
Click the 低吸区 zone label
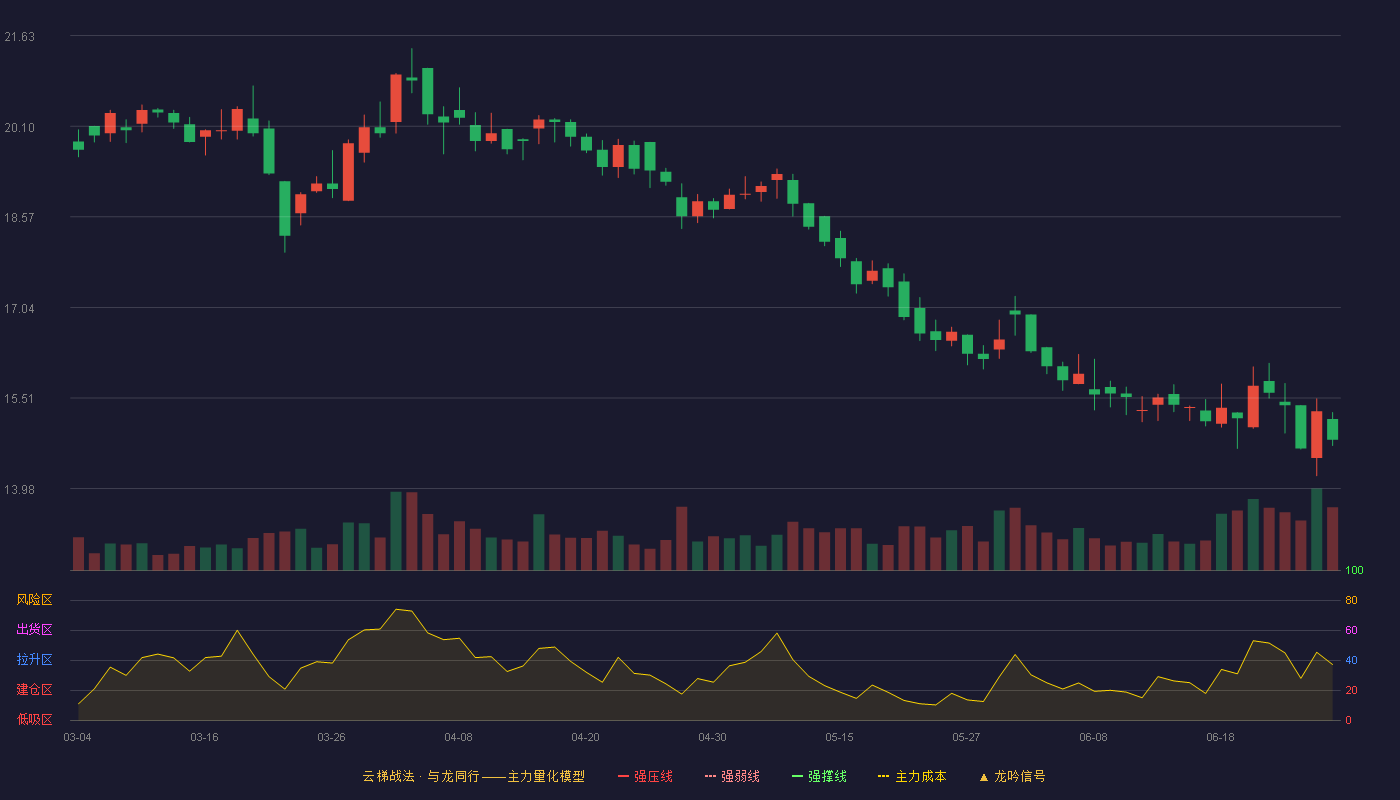pos(34,719)
